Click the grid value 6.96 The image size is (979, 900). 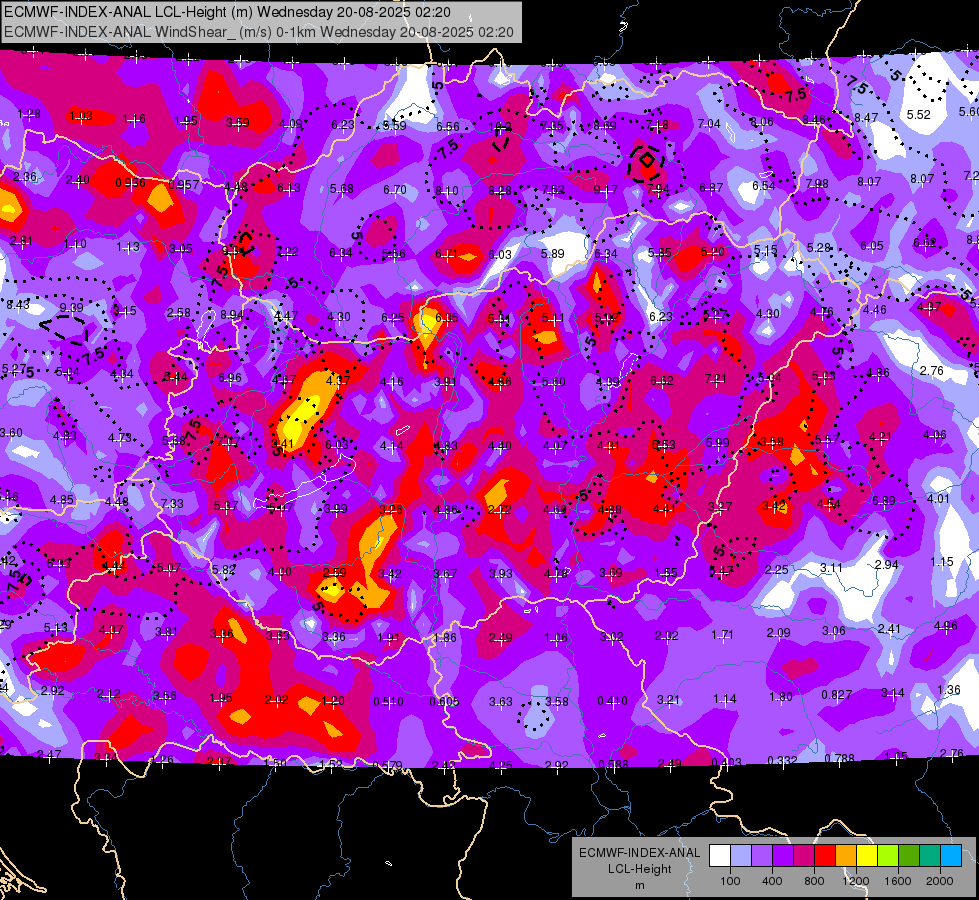pos(230,377)
